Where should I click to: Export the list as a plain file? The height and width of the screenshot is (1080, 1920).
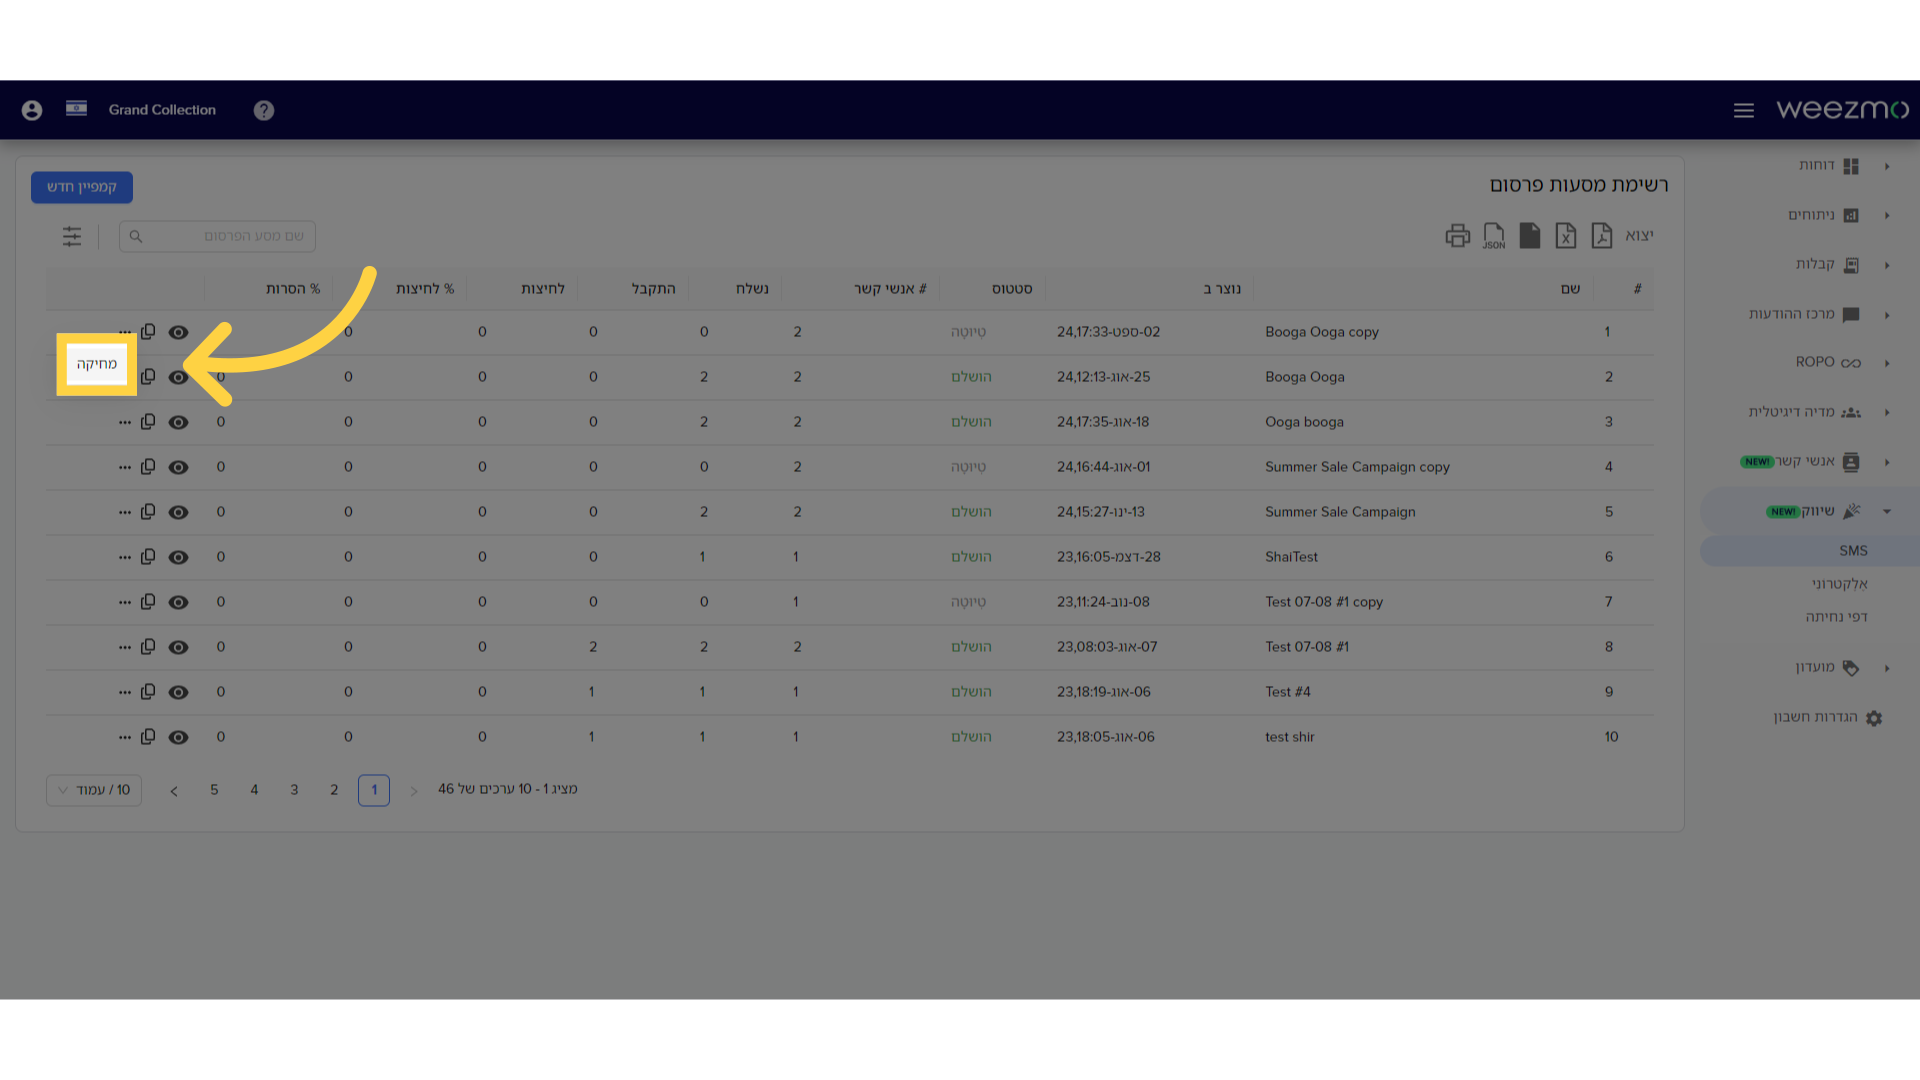coord(1530,236)
